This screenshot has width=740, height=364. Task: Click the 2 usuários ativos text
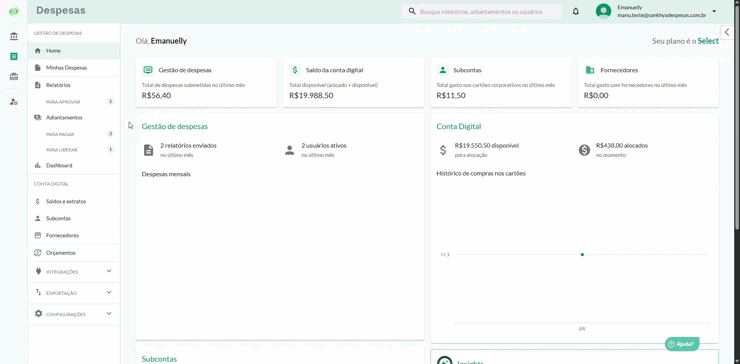coord(324,145)
